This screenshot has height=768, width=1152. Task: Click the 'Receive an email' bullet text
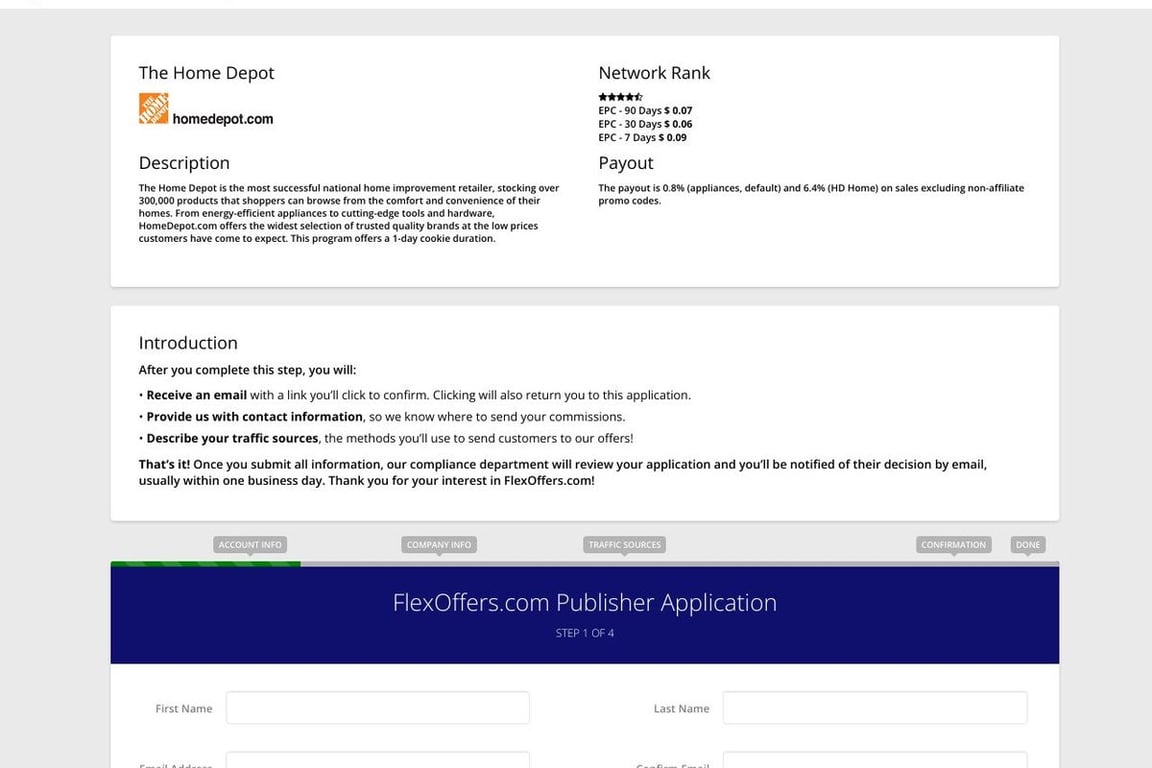[196, 395]
